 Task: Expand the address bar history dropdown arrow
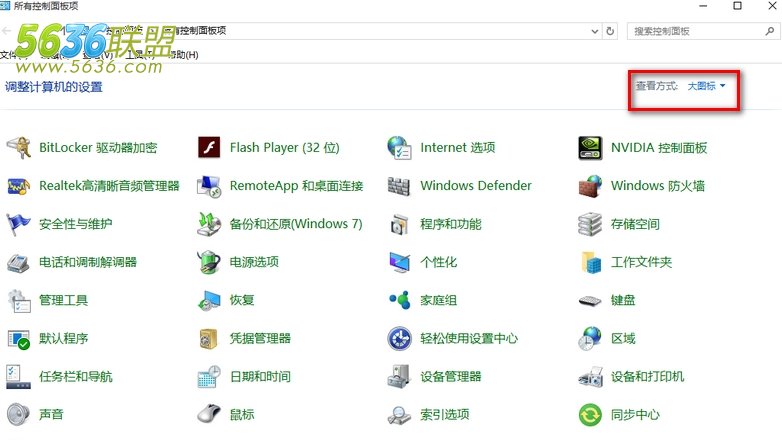pos(594,31)
